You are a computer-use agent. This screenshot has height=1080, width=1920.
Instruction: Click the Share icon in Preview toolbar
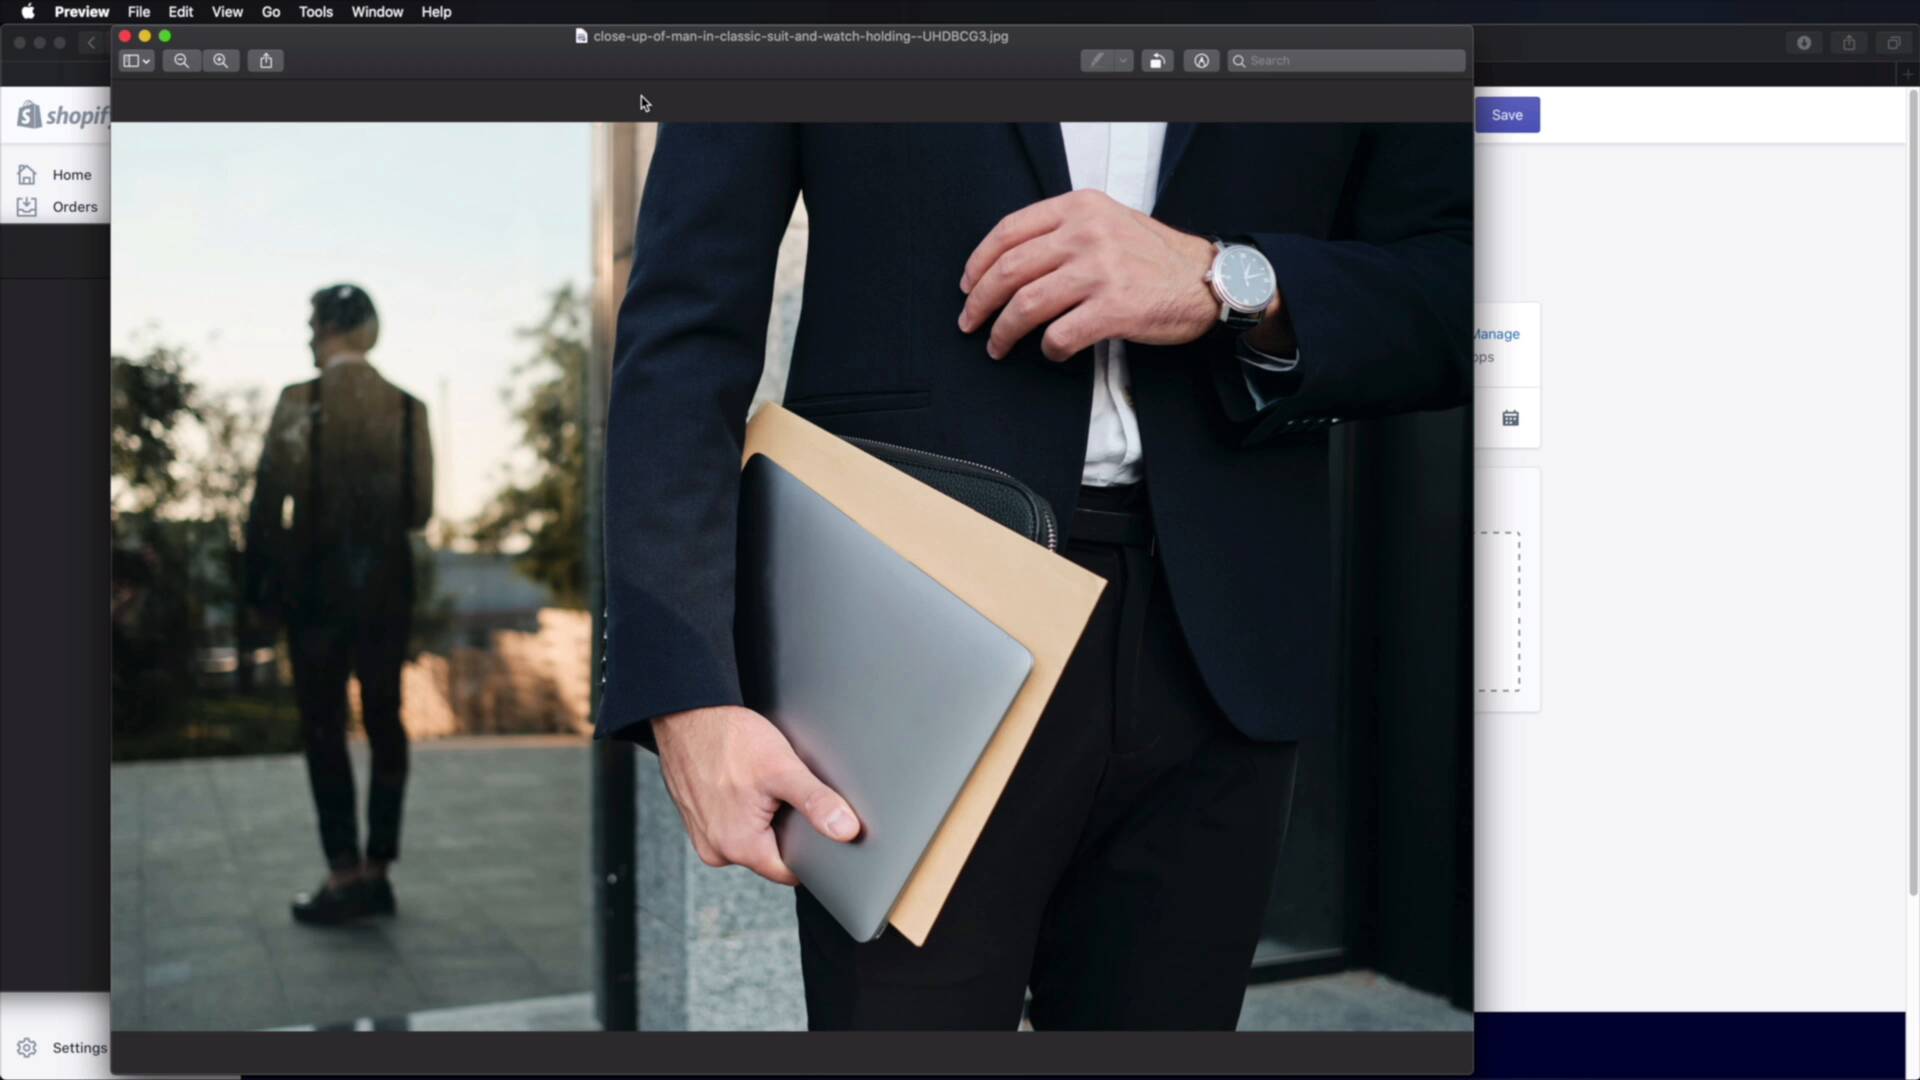tap(266, 61)
